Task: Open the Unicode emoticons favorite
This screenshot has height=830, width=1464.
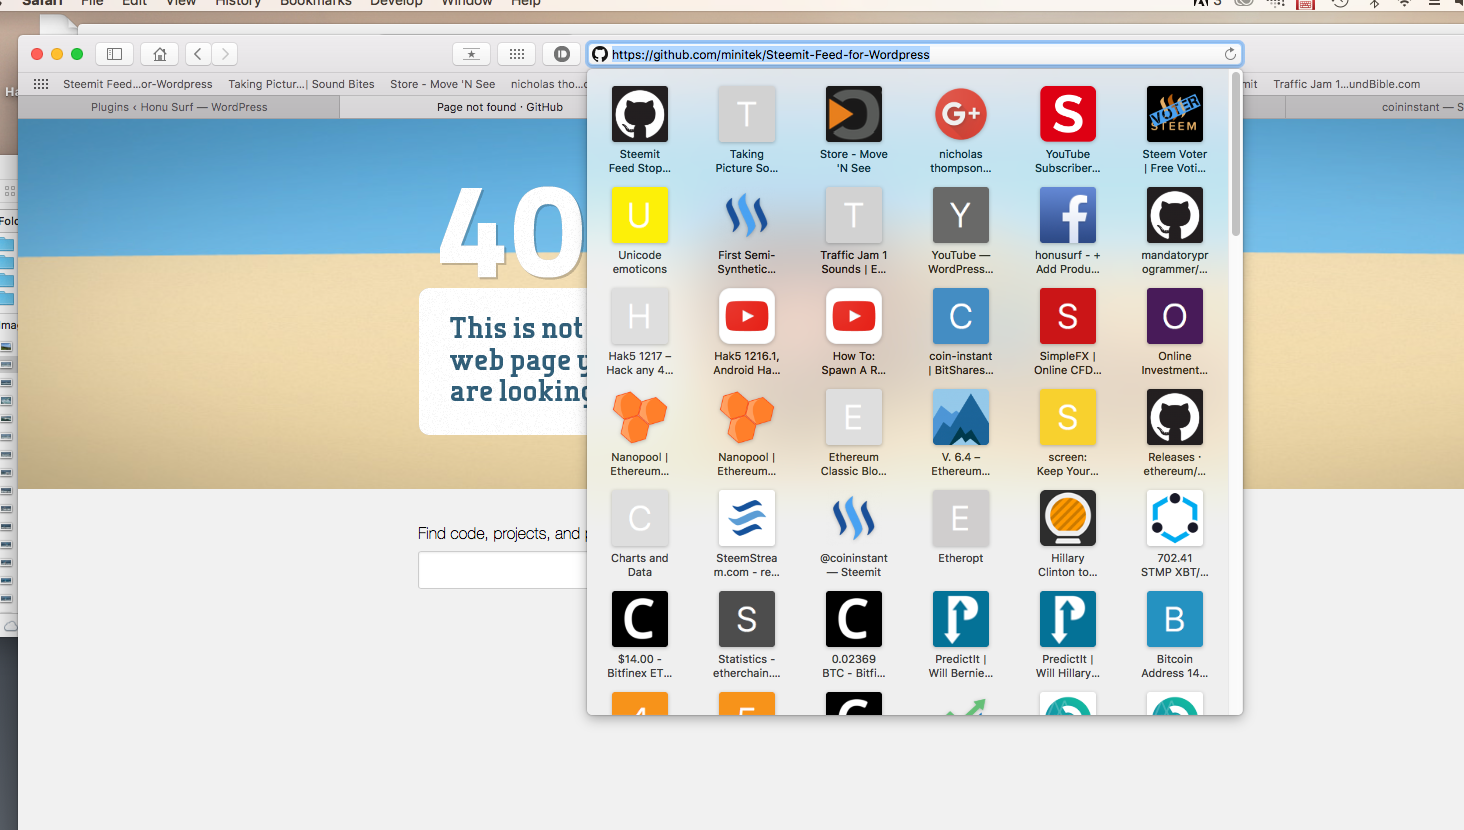Action: (640, 215)
